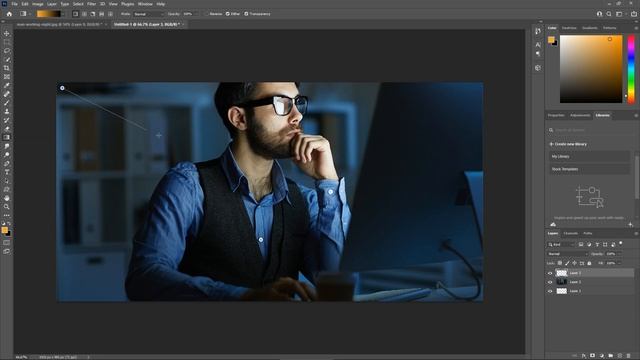Viewport: 640px width, 360px height.
Task: Click the delete layer trash icon
Action: point(629,356)
